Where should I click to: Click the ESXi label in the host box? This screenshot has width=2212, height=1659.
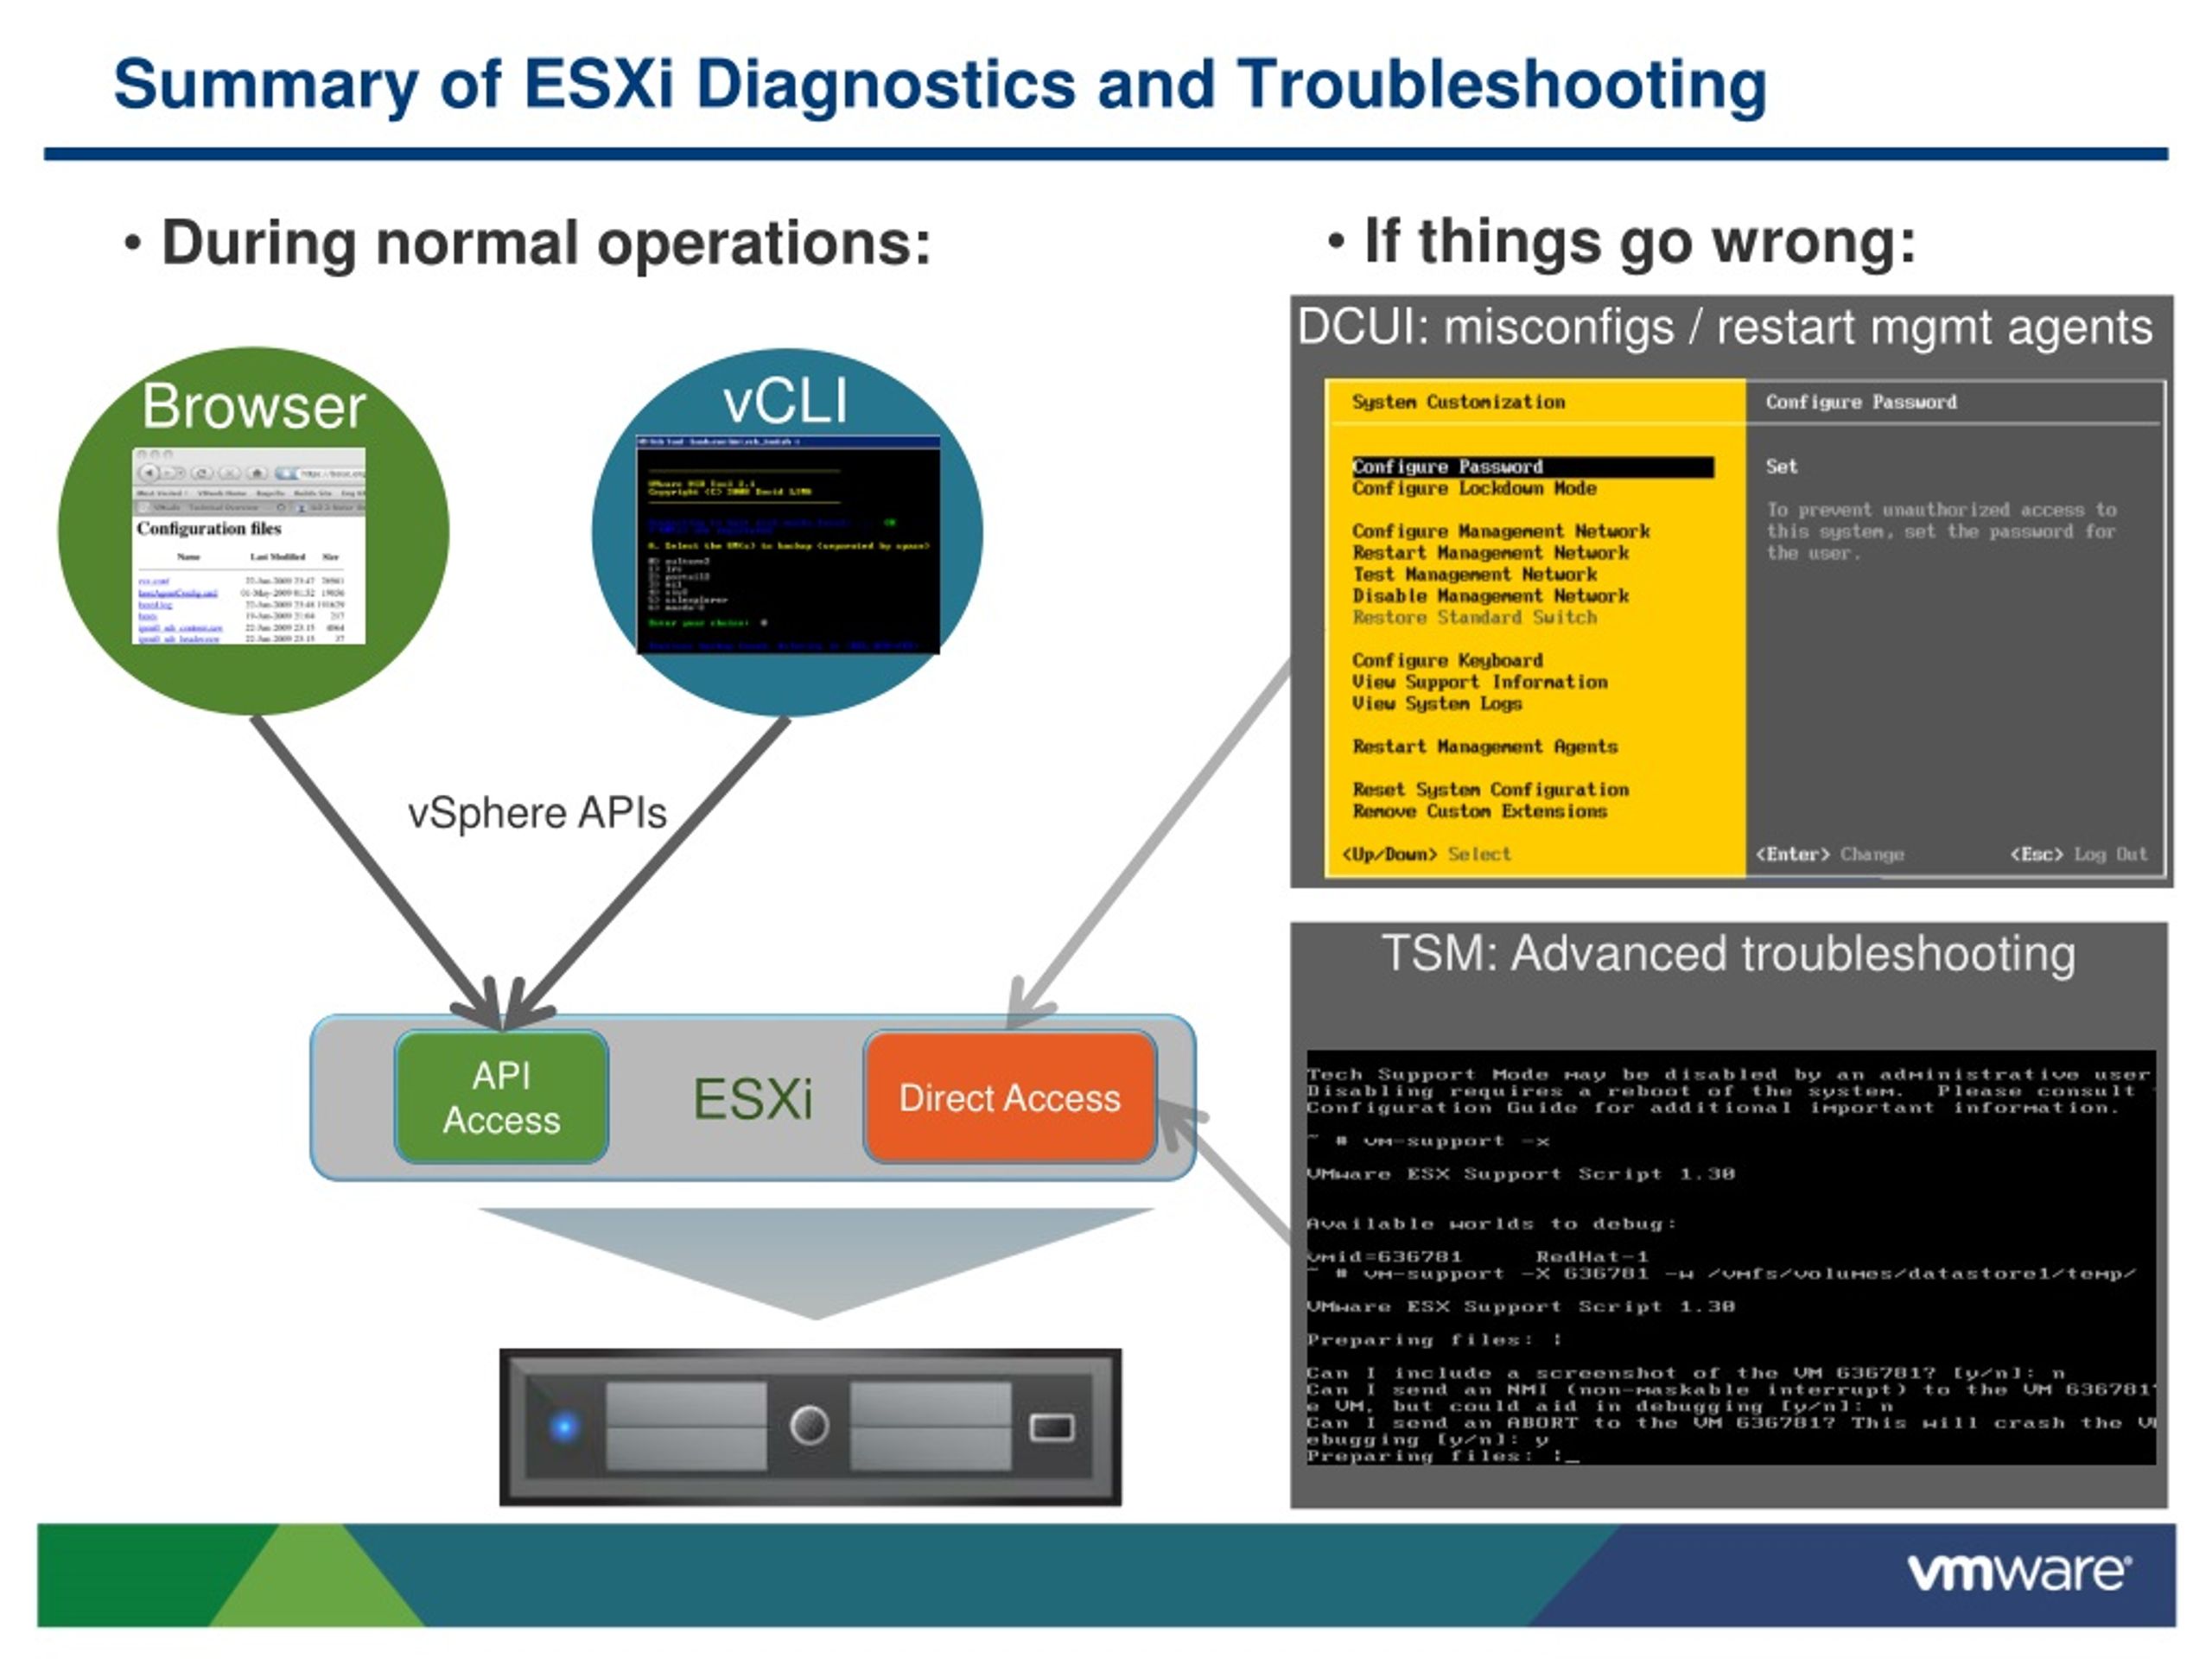pos(753,1099)
